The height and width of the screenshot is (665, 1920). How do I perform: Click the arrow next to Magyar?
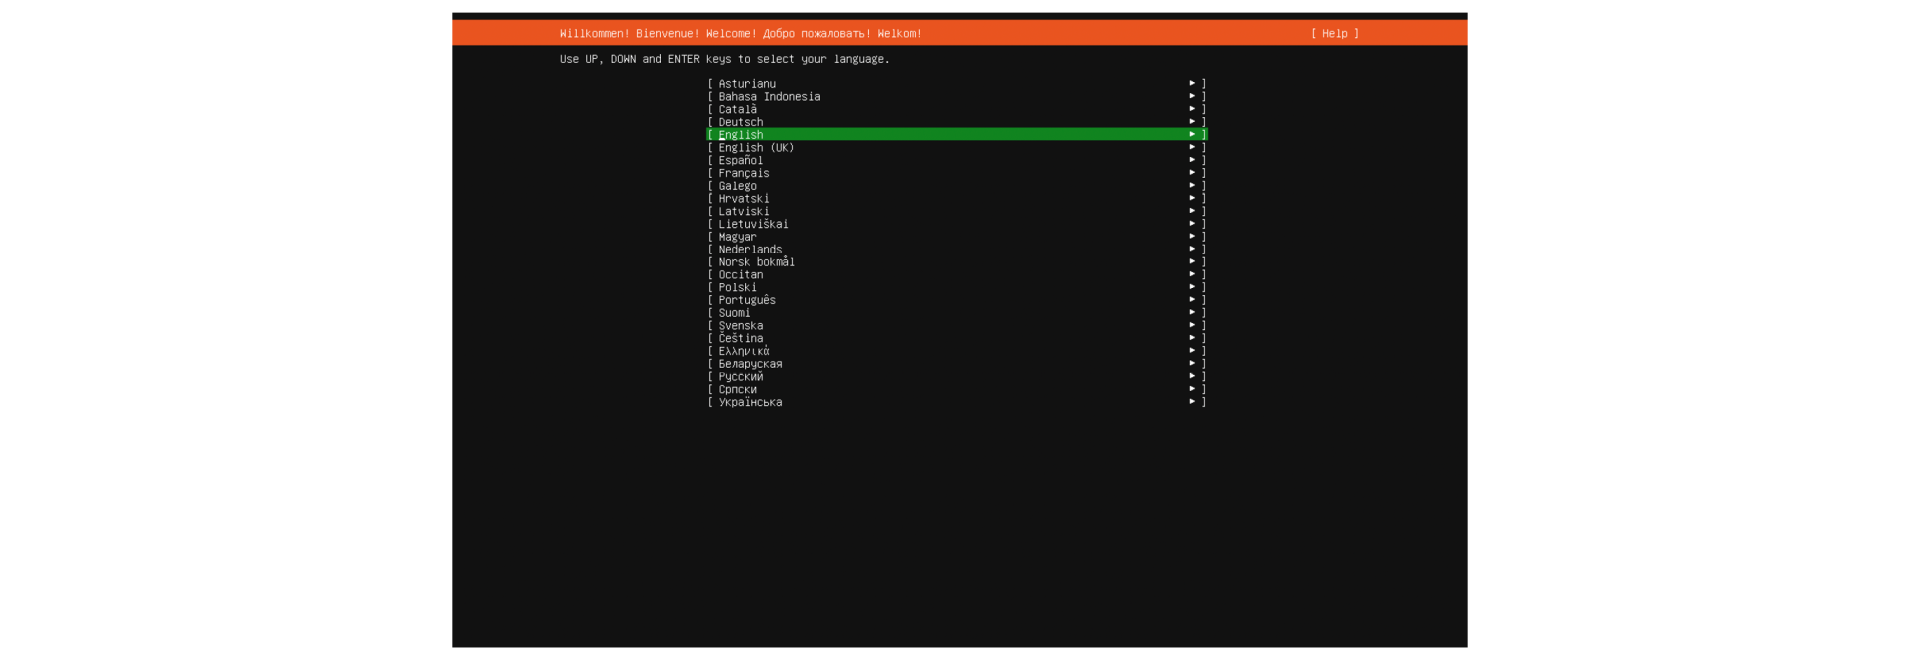coord(1192,237)
